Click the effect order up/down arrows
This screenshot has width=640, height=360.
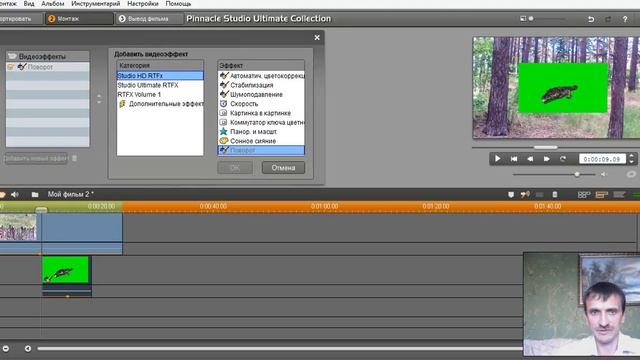99,99
